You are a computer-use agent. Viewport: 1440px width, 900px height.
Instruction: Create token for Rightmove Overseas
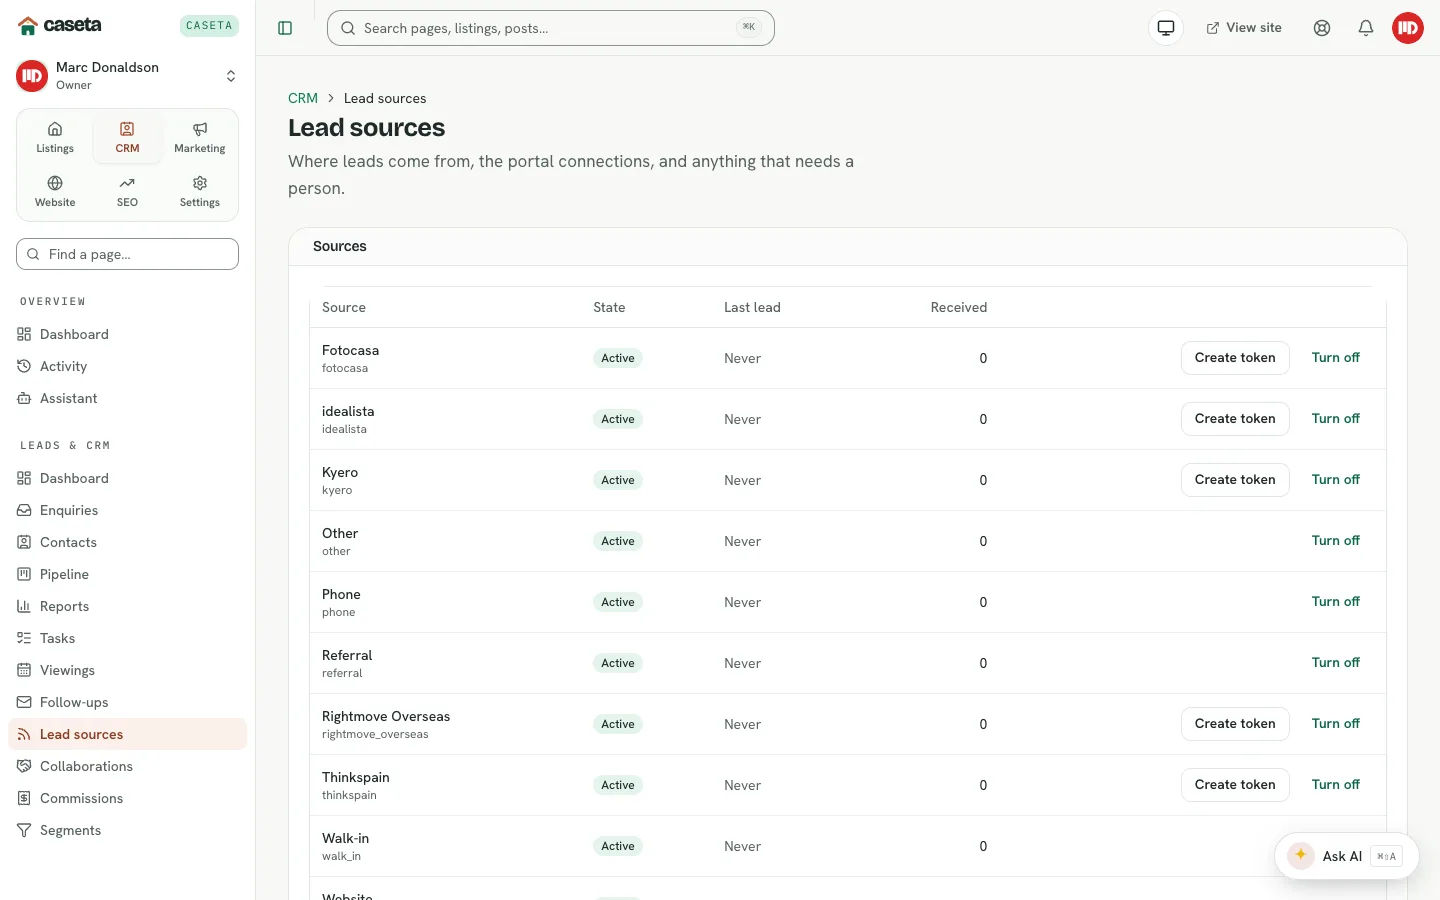(x=1235, y=724)
